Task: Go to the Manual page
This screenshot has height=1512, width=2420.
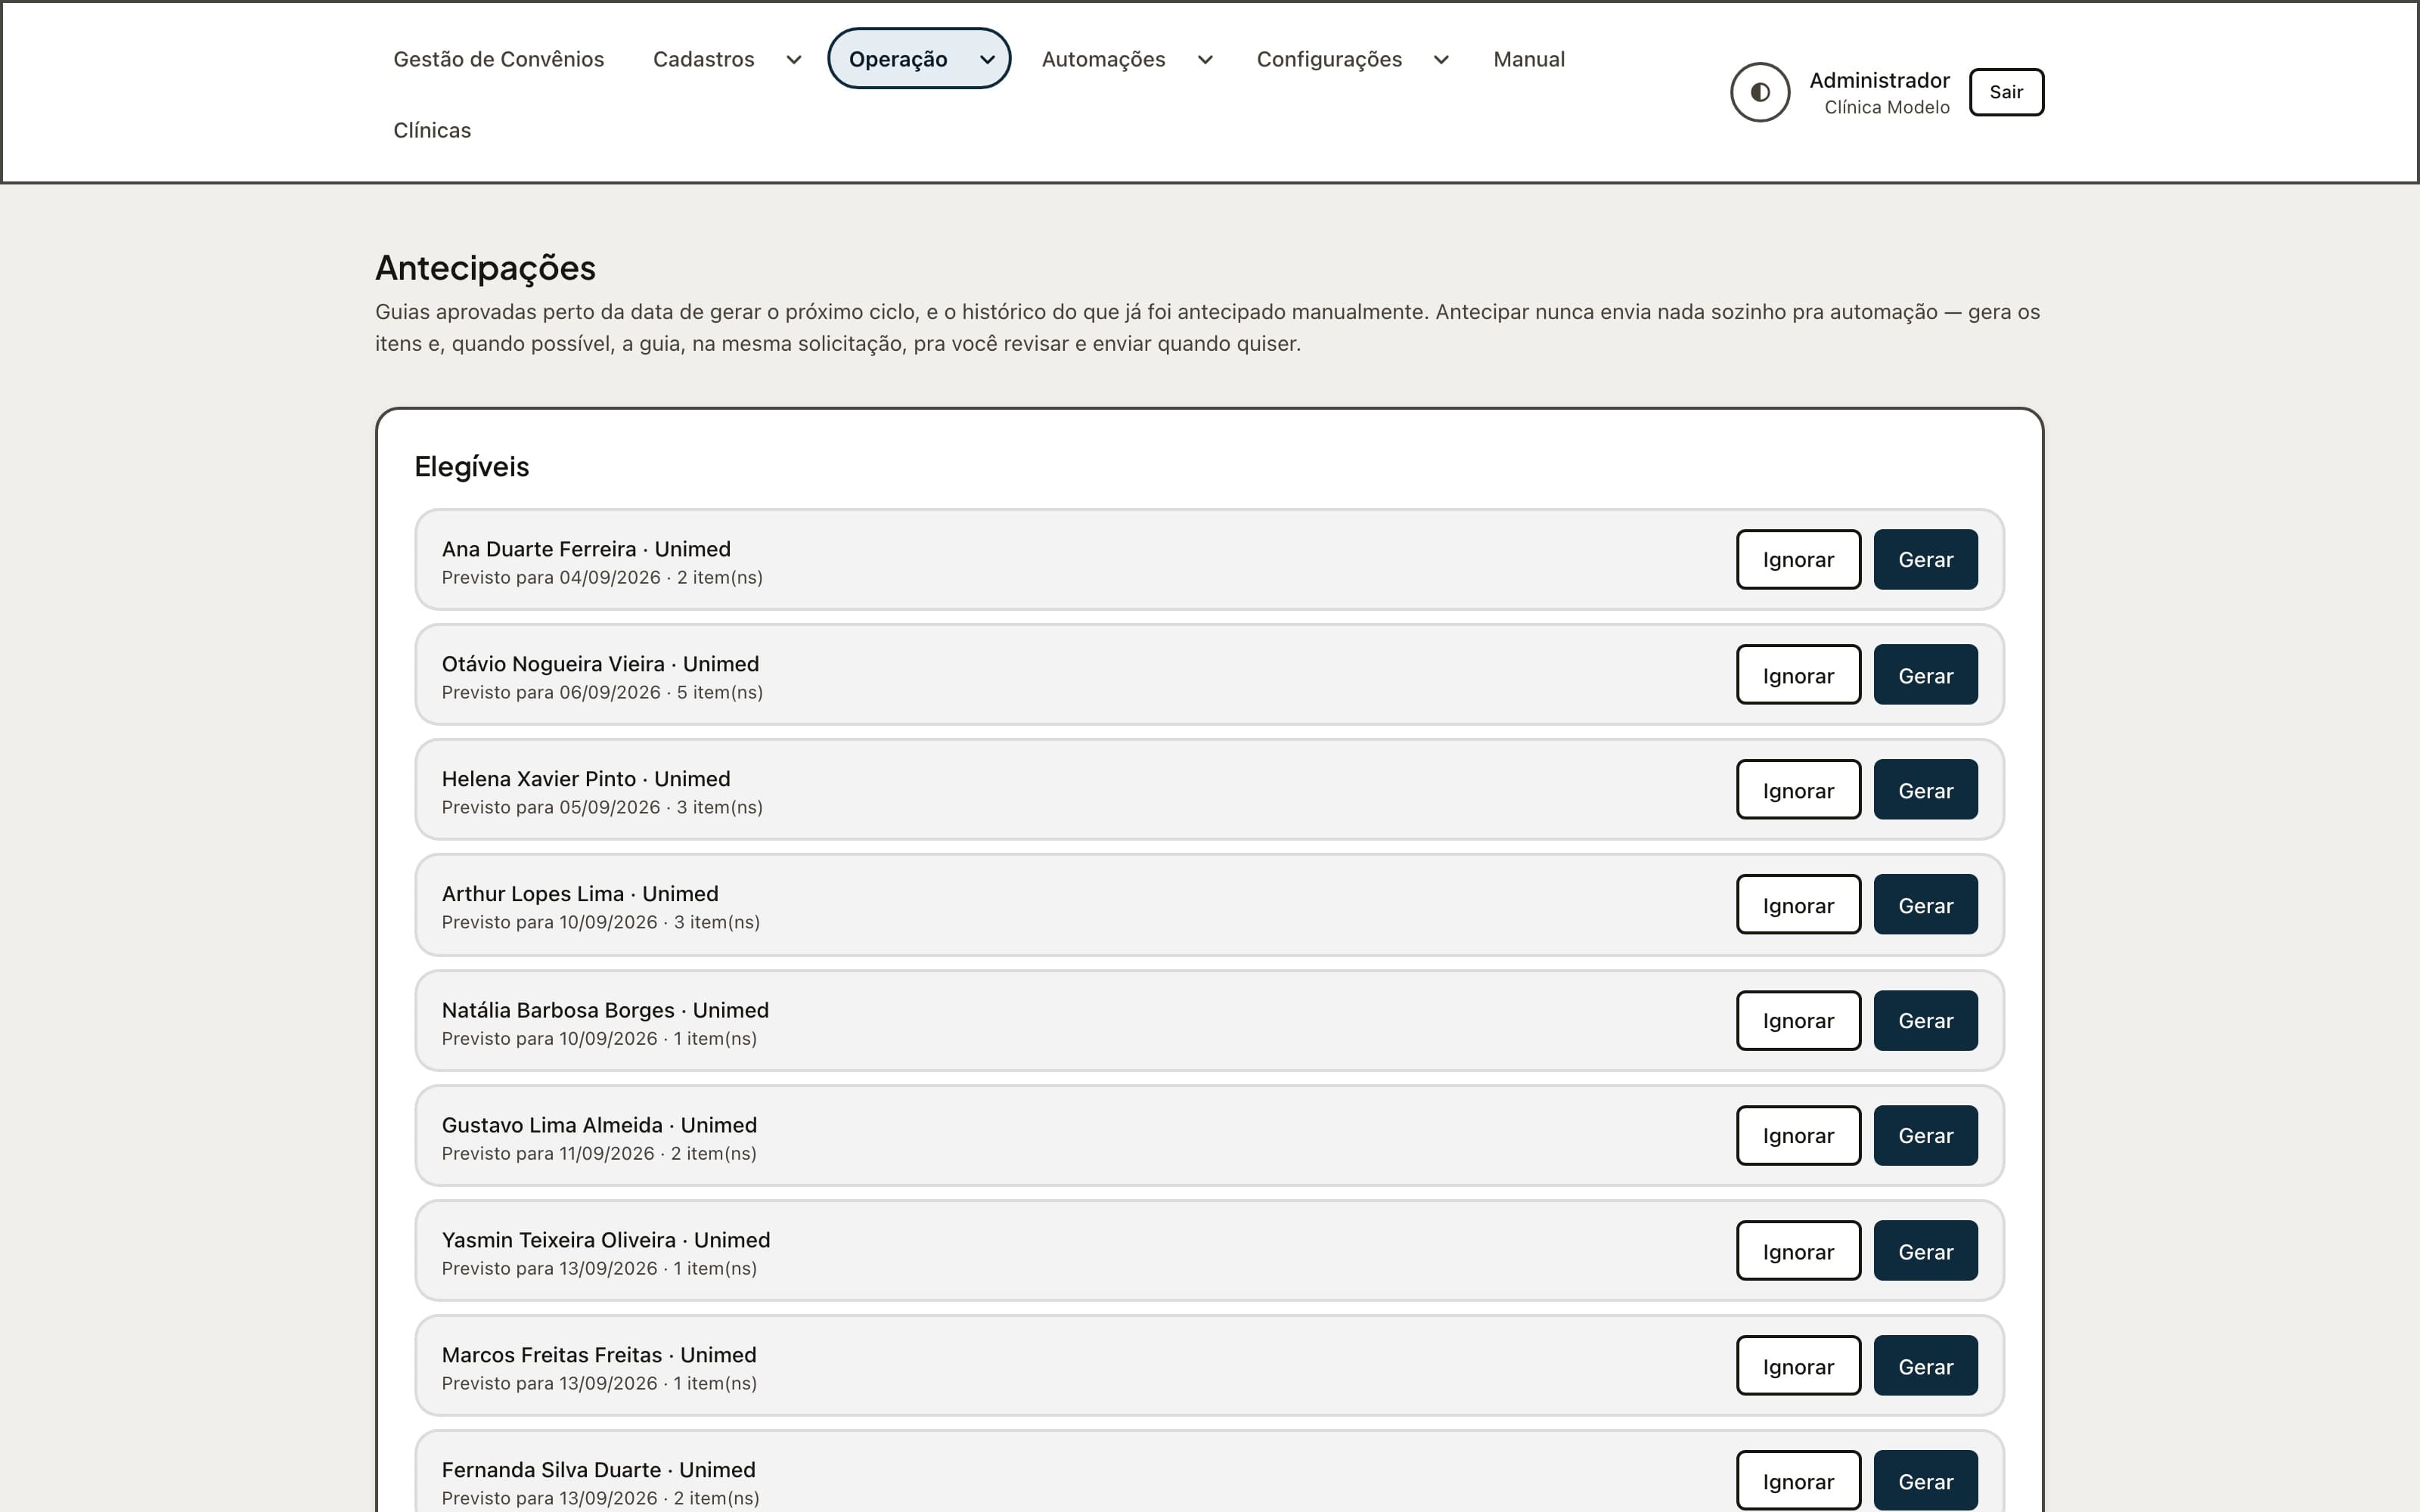Action: pos(1529,59)
